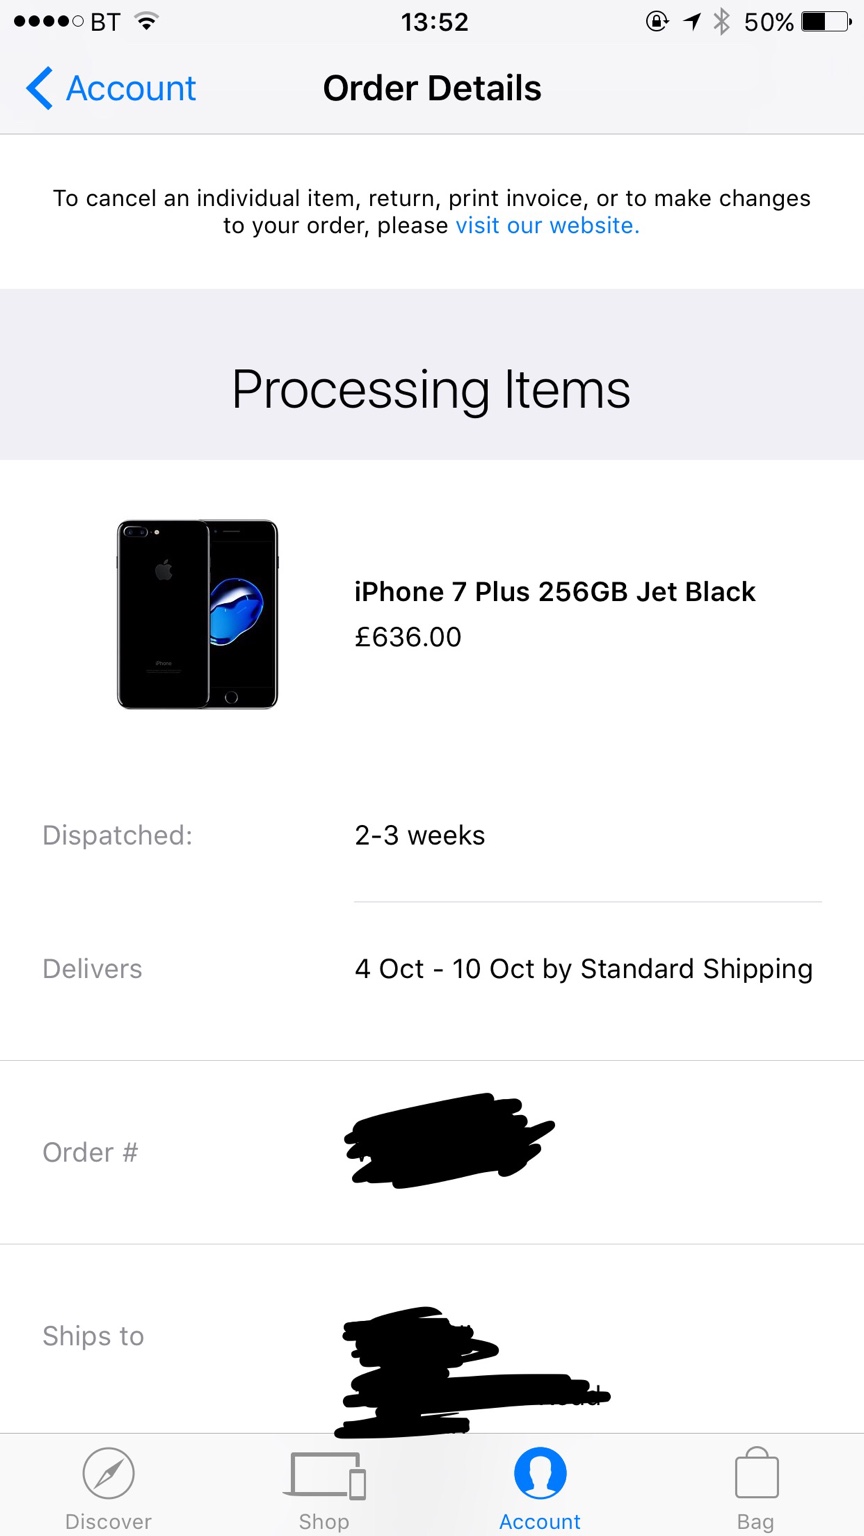Open the Discover compass icon

click(x=108, y=1474)
